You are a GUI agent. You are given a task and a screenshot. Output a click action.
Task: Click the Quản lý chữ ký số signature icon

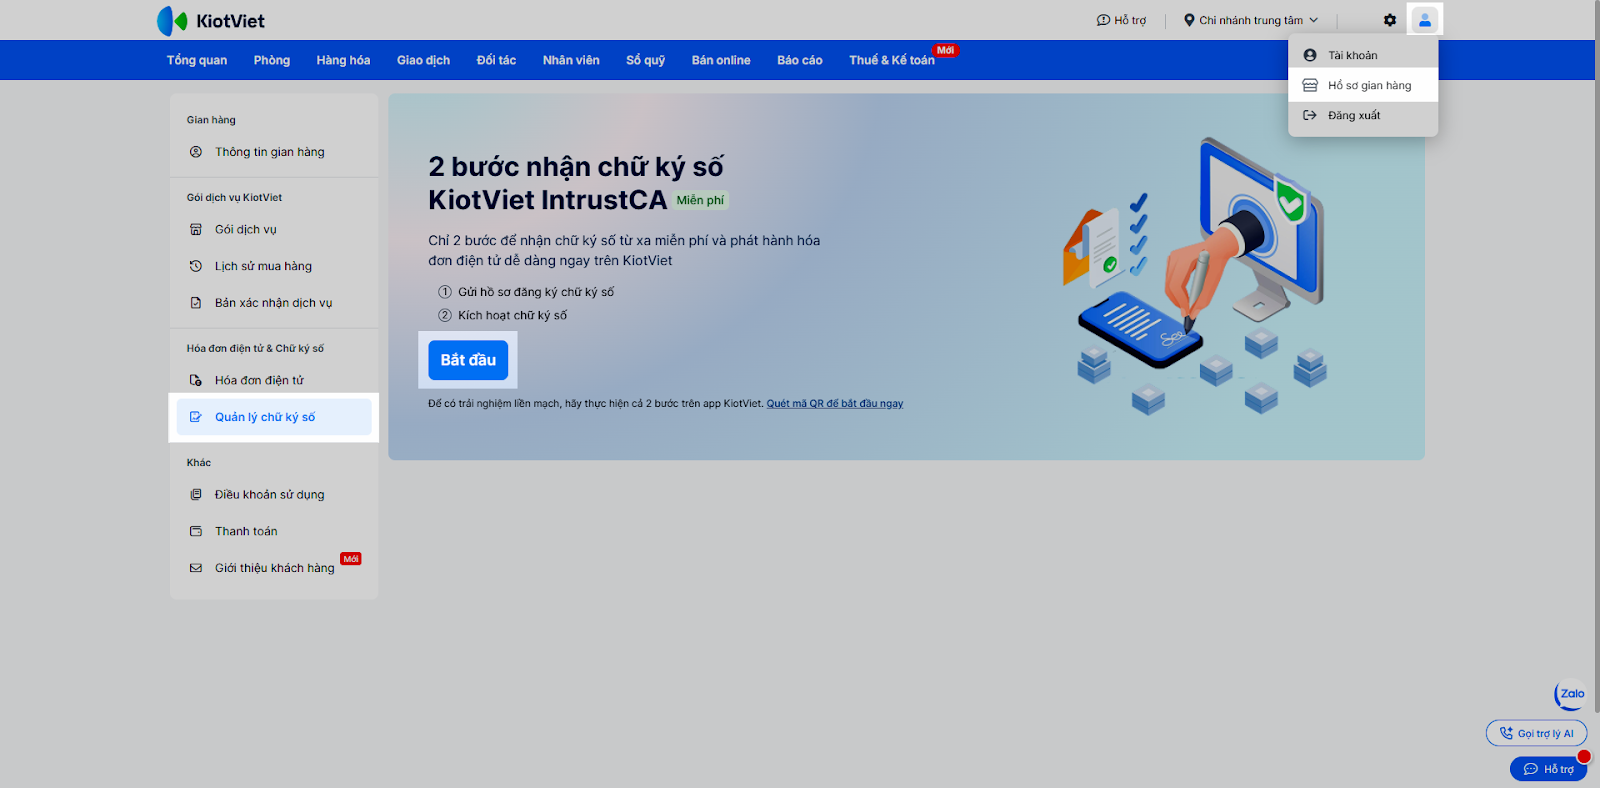coord(196,417)
